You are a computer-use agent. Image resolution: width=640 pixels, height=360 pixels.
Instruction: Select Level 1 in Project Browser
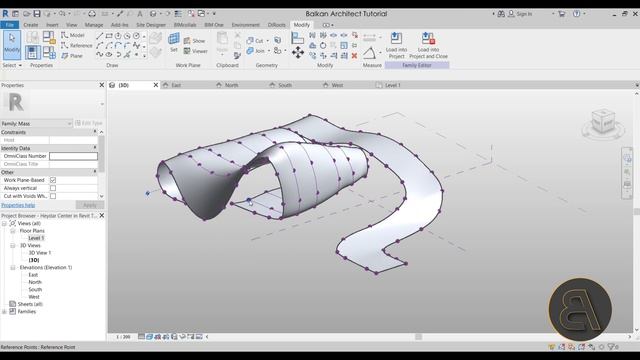coord(36,238)
